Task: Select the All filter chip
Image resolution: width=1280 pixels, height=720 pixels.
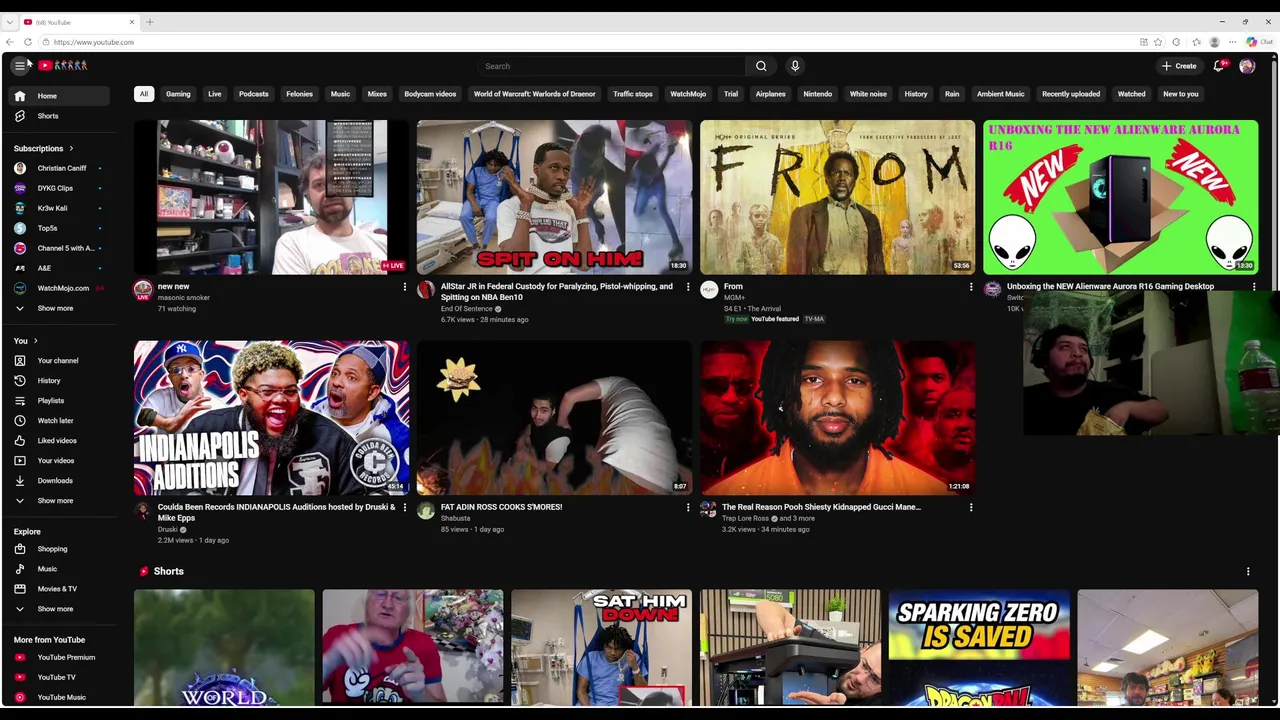Action: coord(143,94)
